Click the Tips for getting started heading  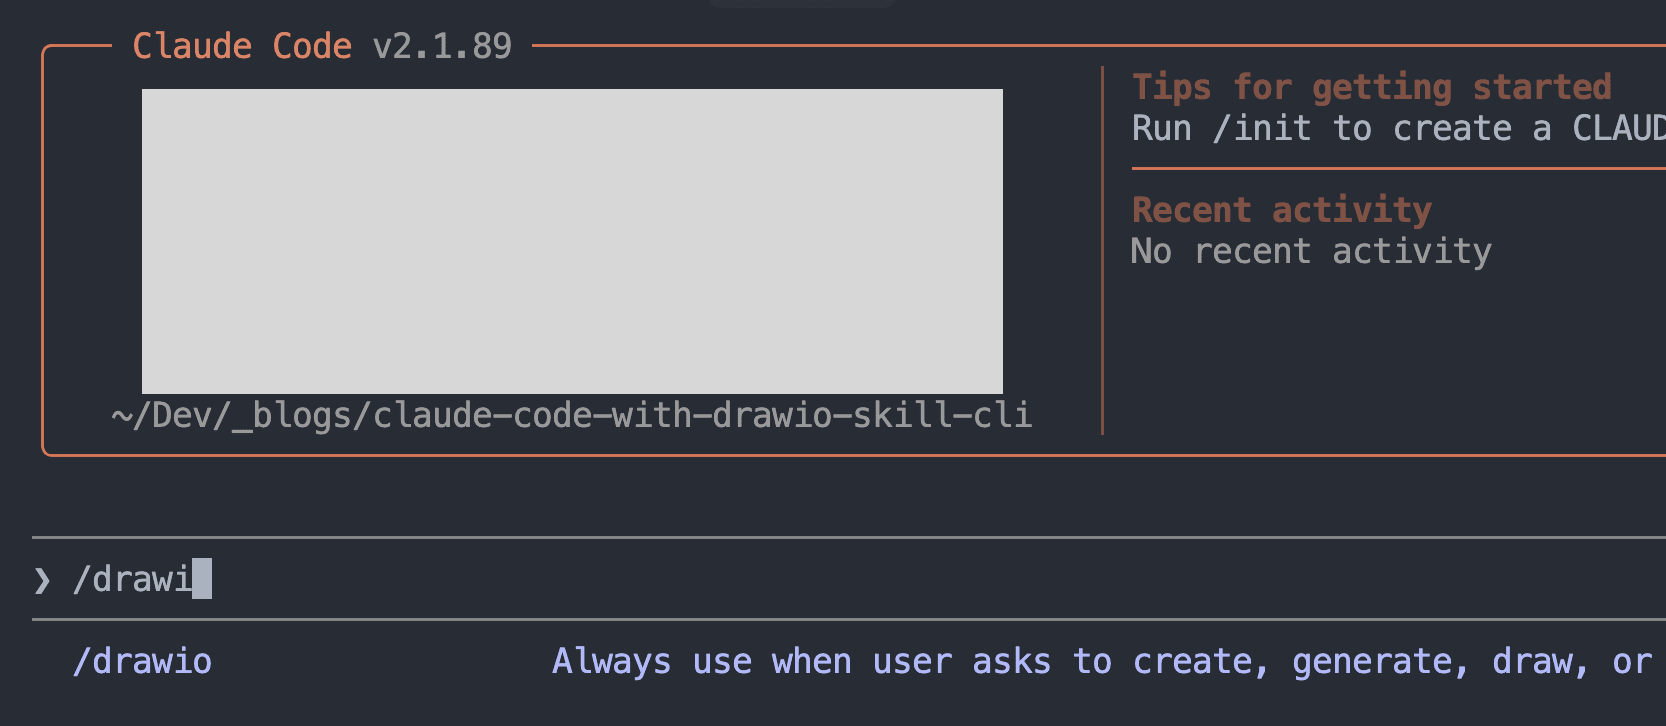[x=1371, y=87]
